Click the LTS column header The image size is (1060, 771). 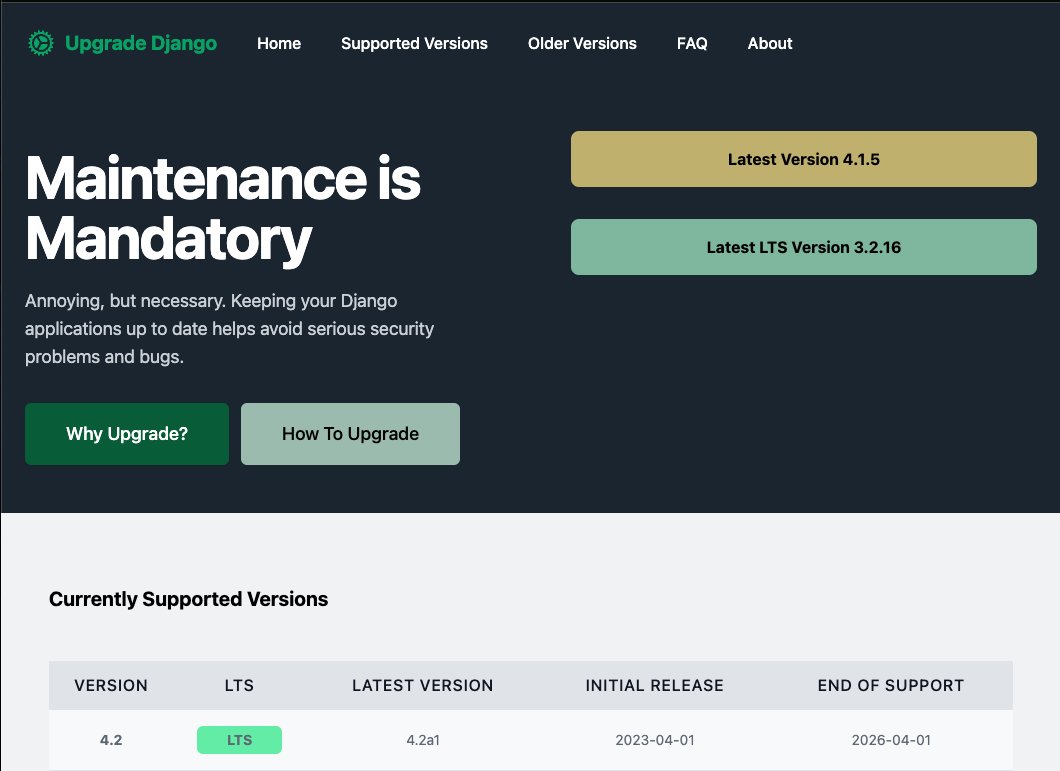pos(239,686)
